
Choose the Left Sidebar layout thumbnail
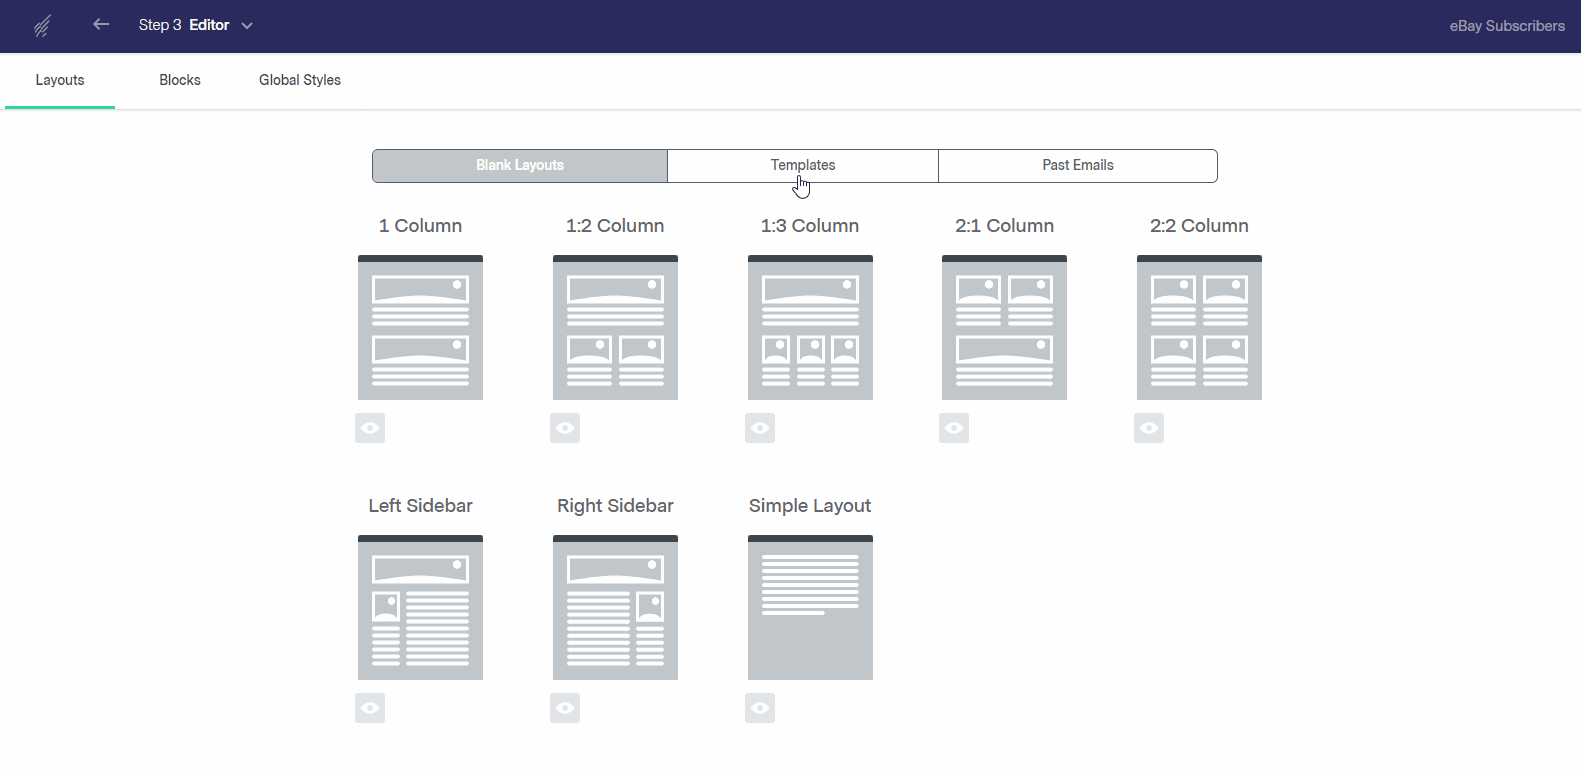point(420,608)
